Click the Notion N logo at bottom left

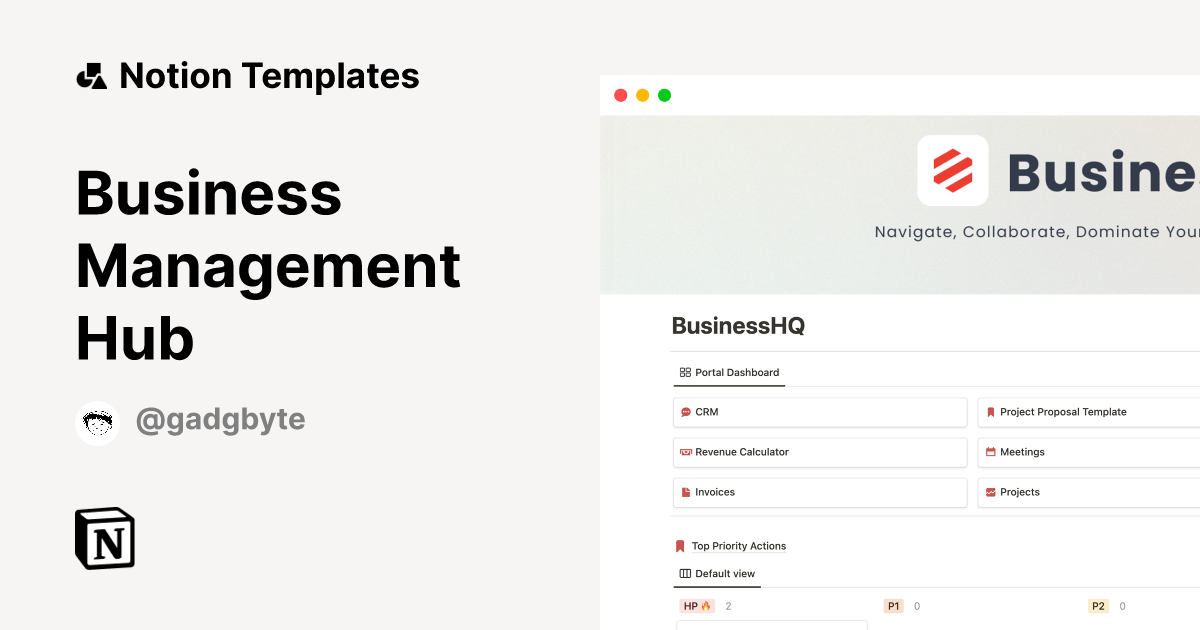(x=105, y=538)
